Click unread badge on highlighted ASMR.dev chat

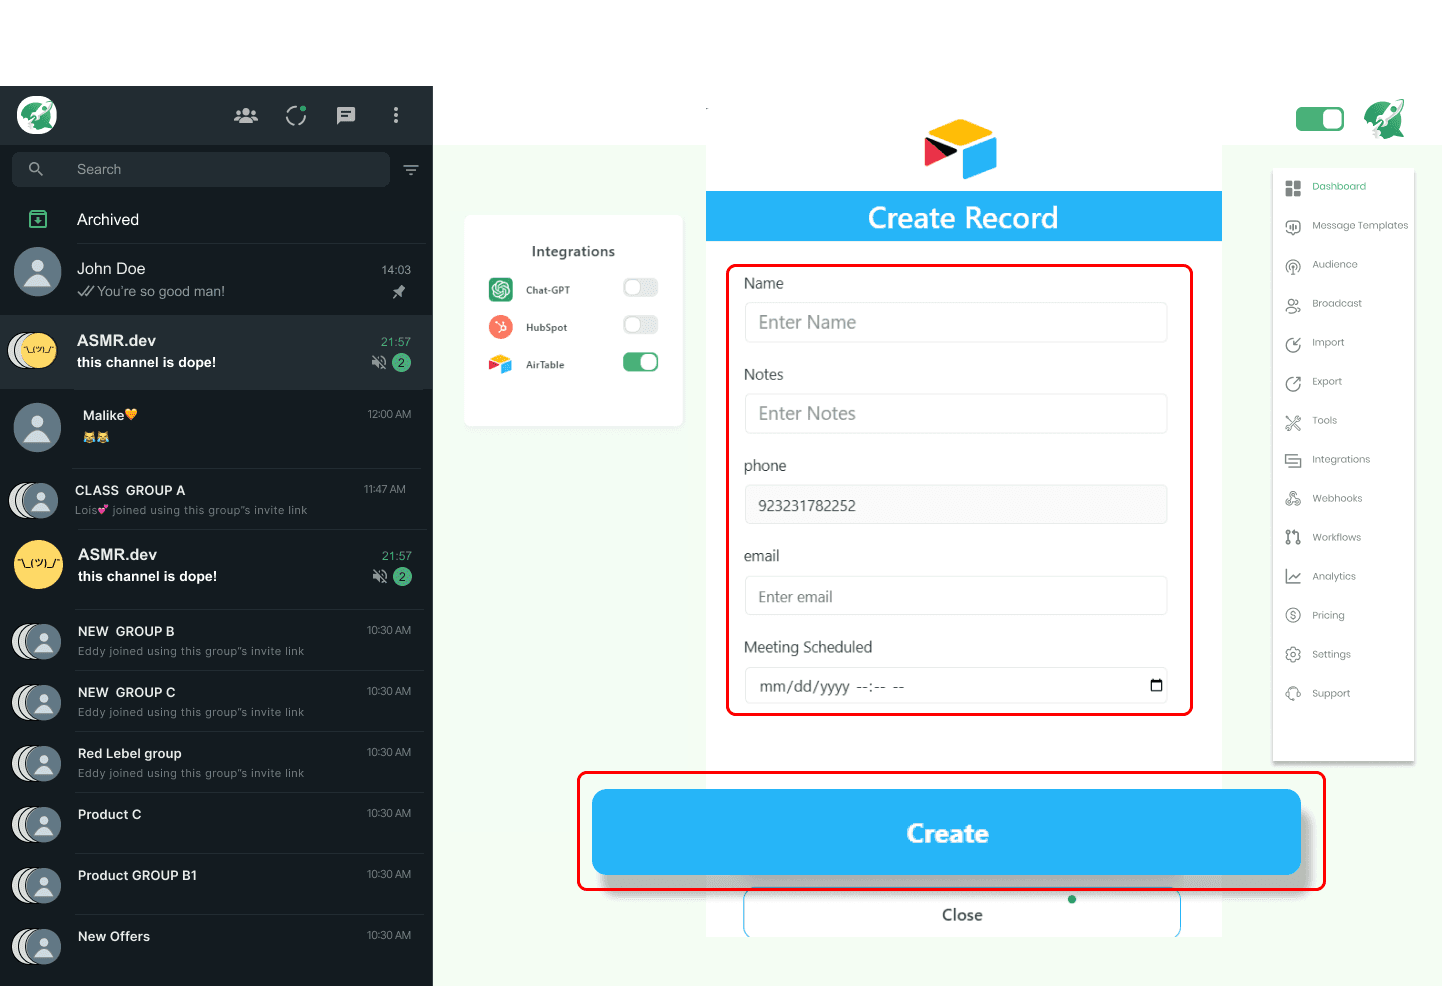(401, 363)
